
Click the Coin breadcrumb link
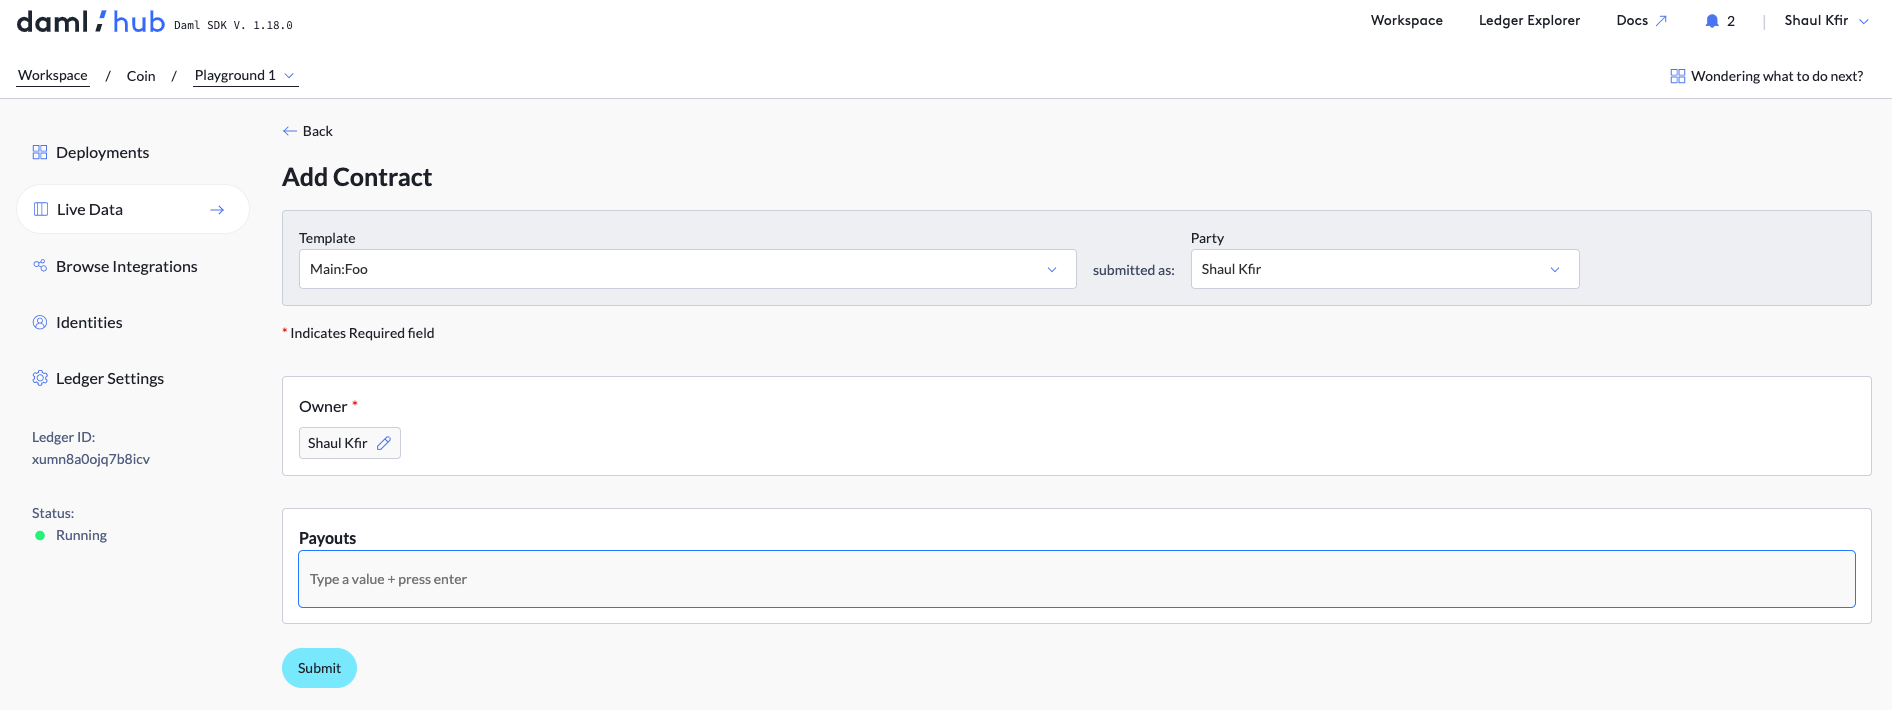click(141, 76)
